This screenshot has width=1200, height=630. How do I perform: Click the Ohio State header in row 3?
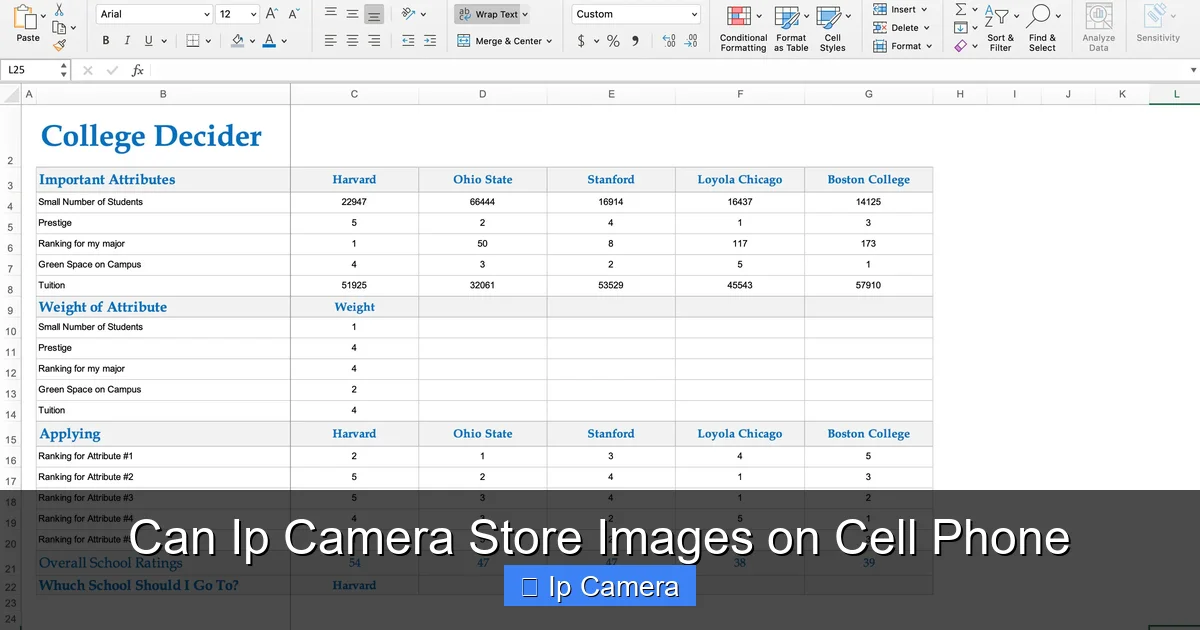pos(482,180)
